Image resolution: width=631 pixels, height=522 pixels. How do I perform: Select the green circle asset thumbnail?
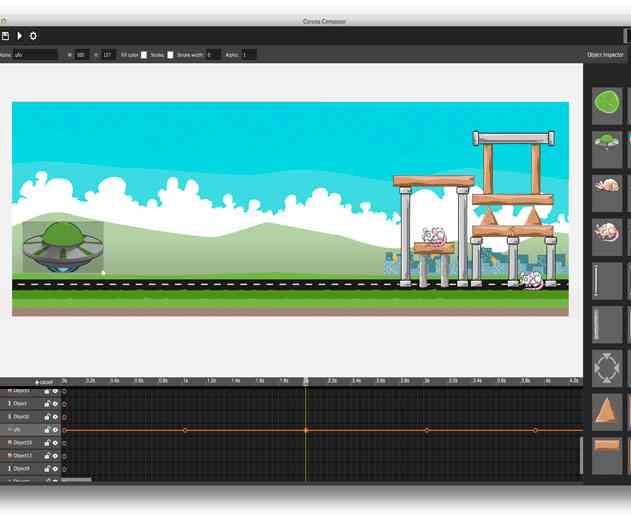607,106
